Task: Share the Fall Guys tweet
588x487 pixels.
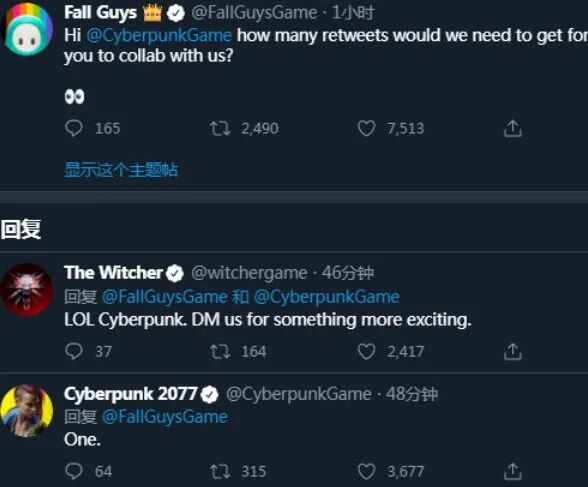Action: [512, 129]
